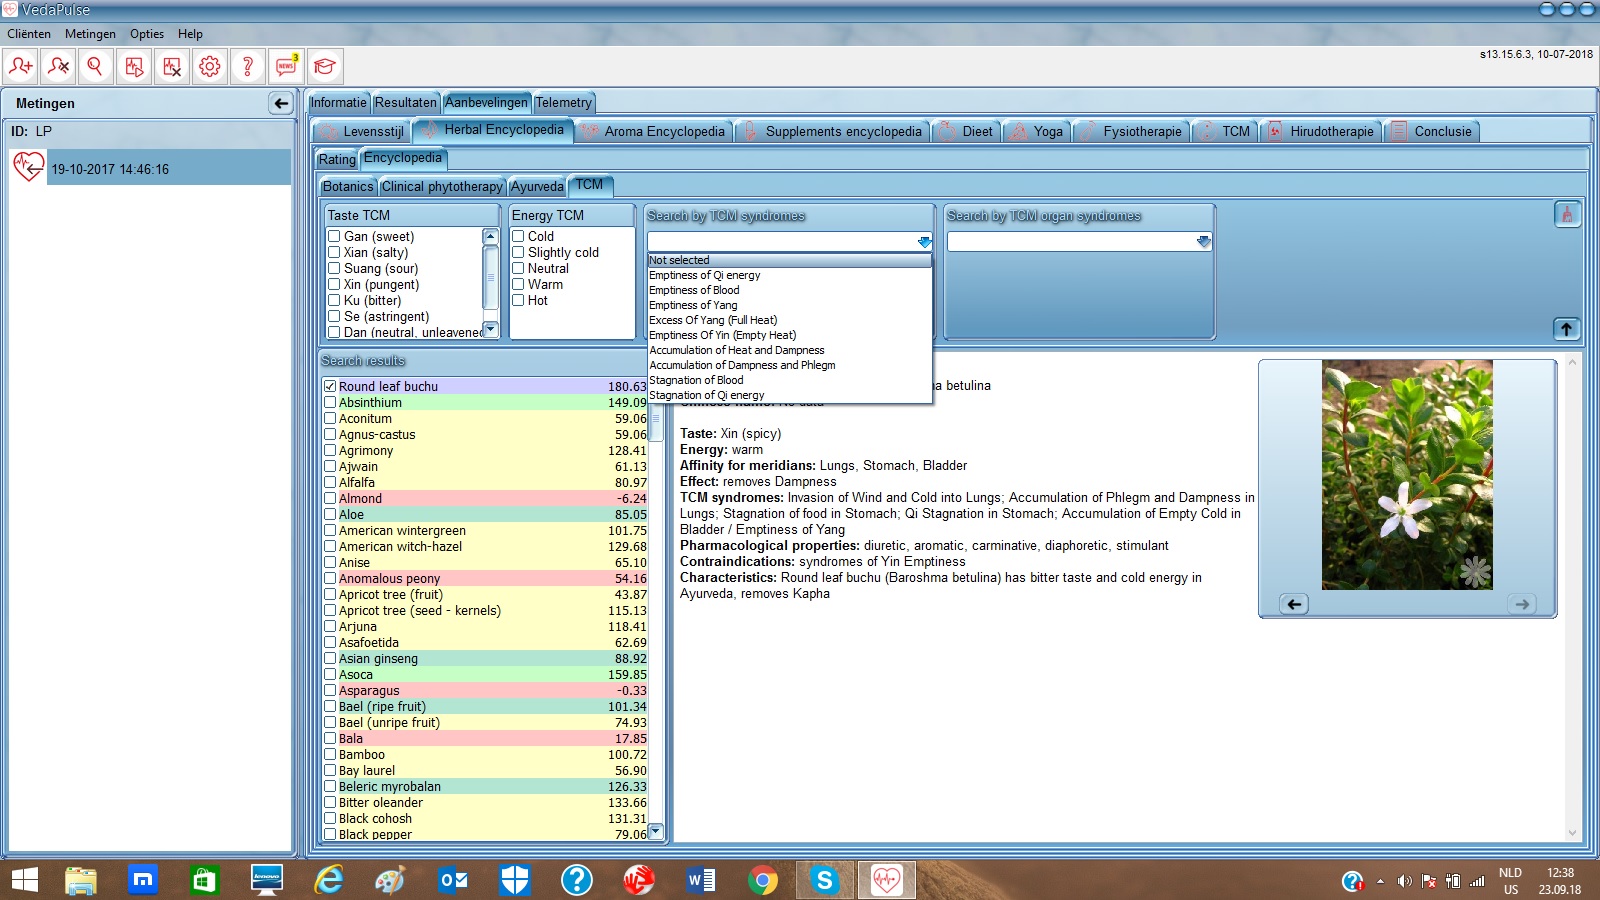The height and width of the screenshot is (900, 1600).
Task: Open the graduation cap training icon
Action: tap(324, 67)
